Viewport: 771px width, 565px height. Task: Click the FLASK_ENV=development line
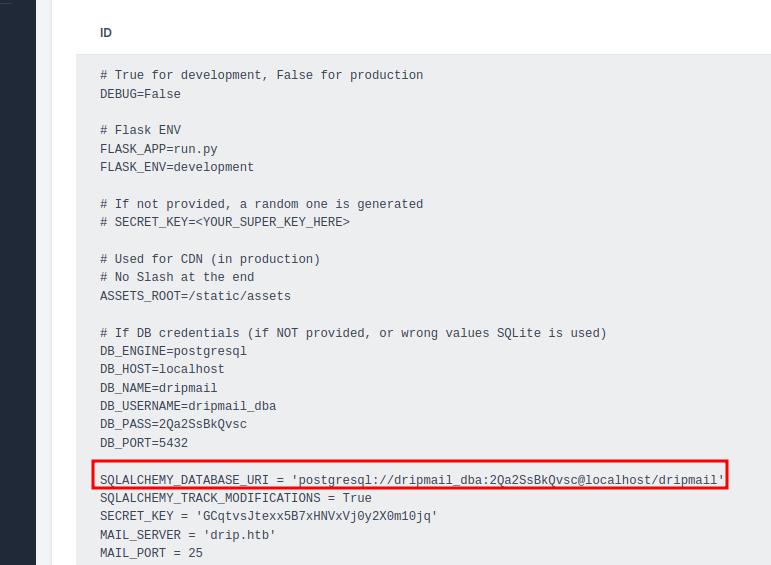coord(177,167)
